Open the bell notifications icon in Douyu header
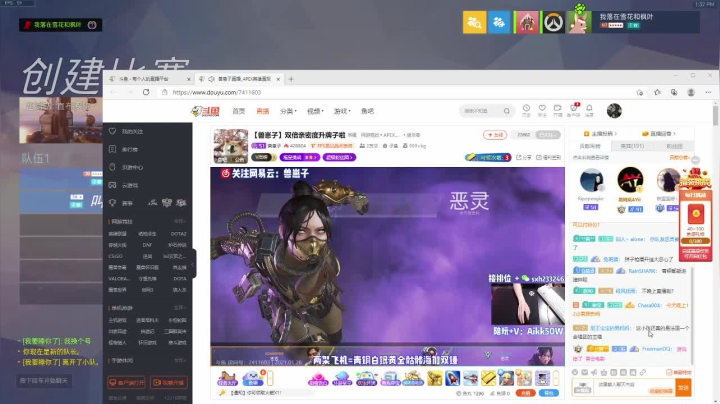Viewport: 720px width, 404px height. pos(589,110)
